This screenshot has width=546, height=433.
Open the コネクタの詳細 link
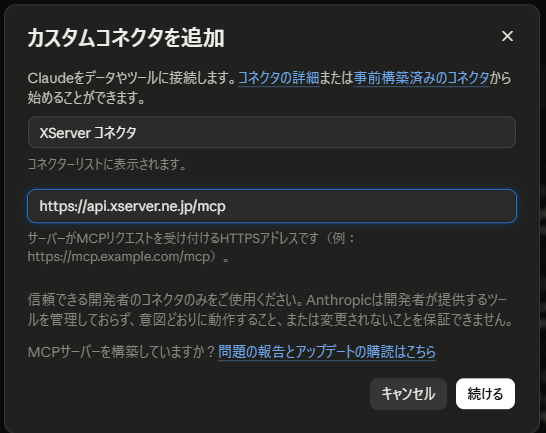(279, 78)
